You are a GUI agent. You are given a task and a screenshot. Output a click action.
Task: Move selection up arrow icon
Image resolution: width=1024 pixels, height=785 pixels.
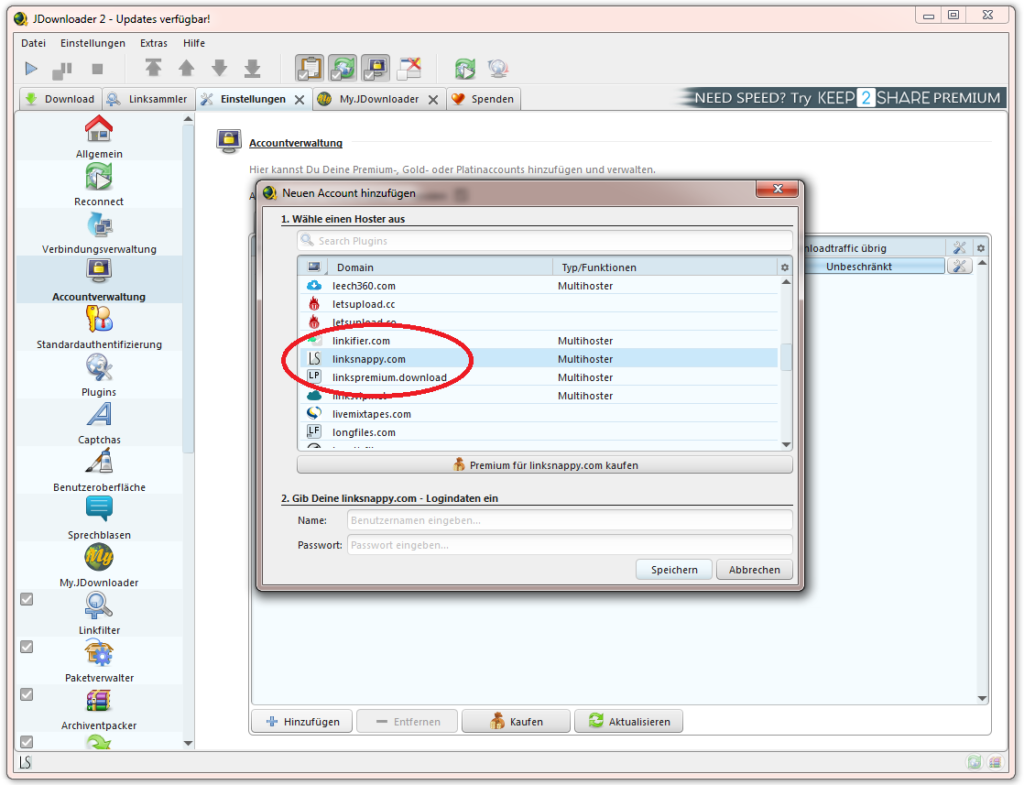[x=186, y=68]
